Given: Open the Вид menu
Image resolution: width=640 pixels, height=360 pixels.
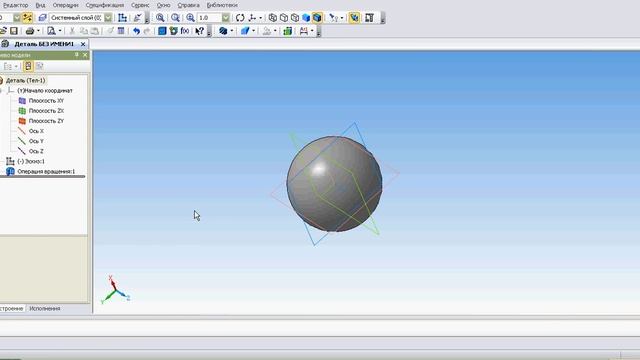Looking at the screenshot, I should pyautogui.click(x=40, y=5).
